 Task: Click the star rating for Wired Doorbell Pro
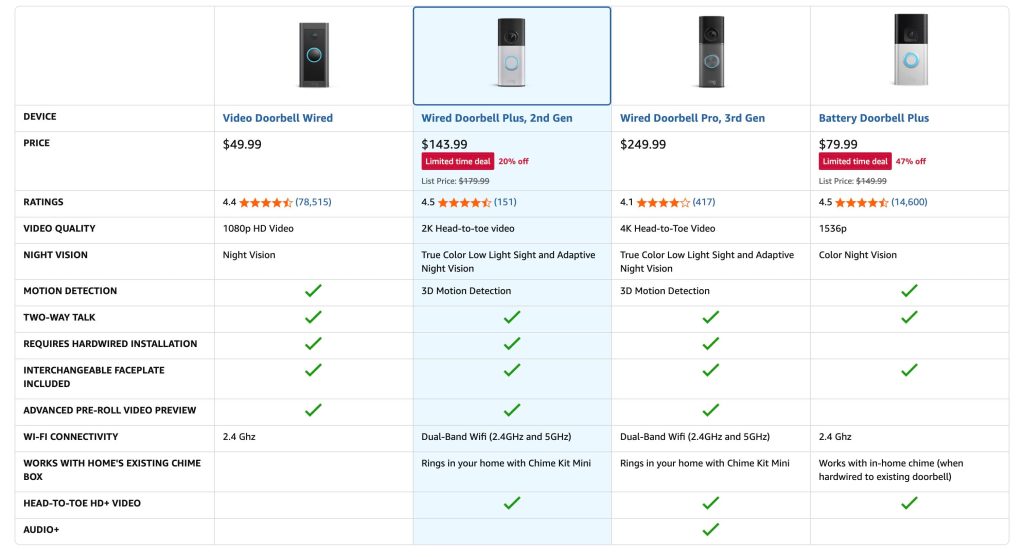point(663,202)
